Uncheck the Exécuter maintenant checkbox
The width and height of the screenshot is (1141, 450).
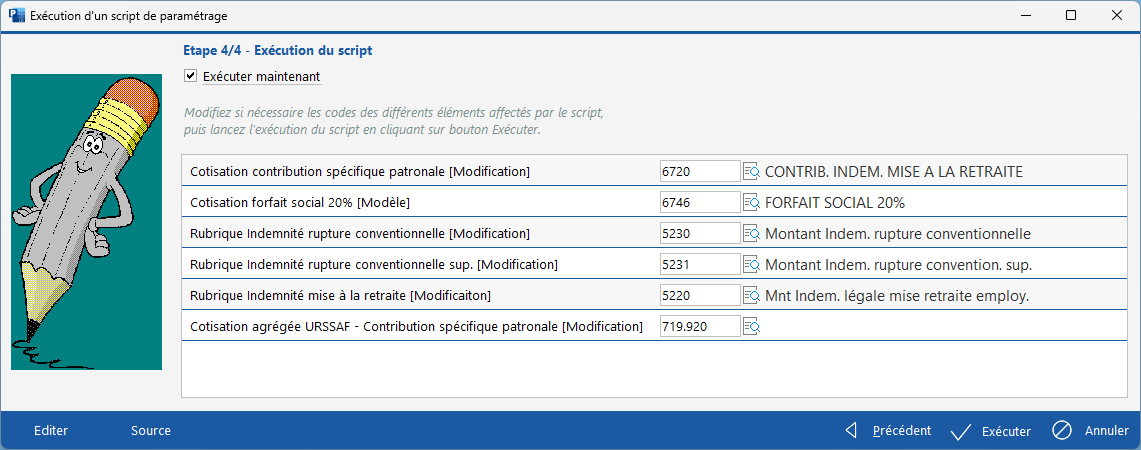click(x=191, y=76)
